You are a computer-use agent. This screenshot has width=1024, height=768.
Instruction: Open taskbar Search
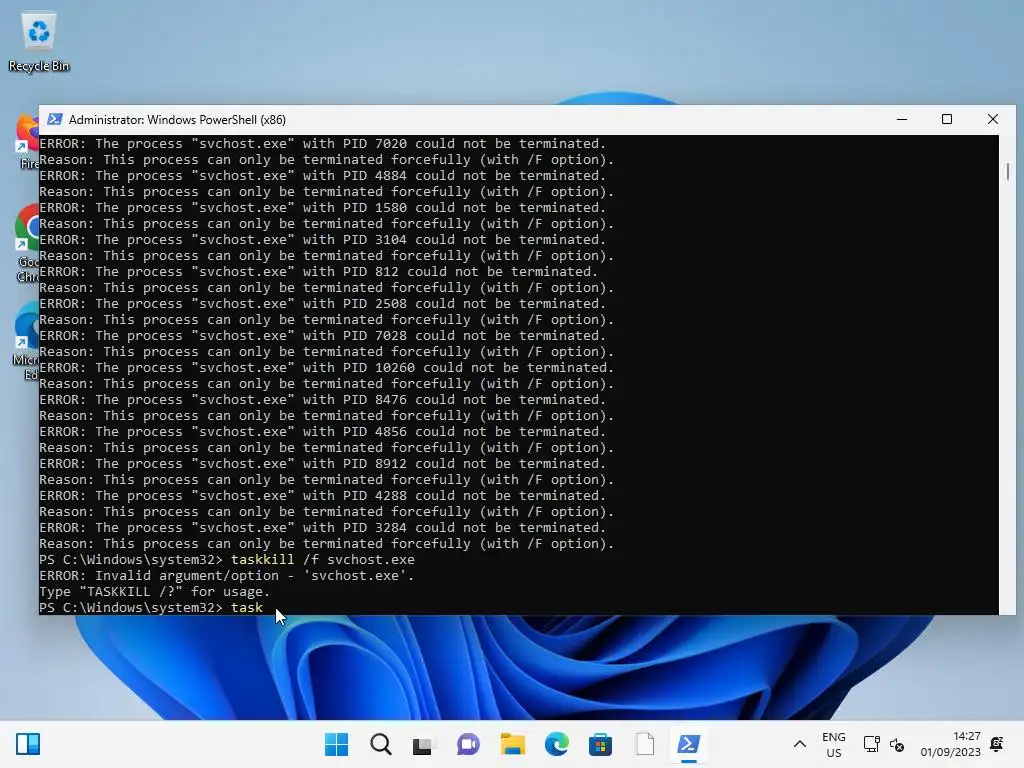[381, 744]
